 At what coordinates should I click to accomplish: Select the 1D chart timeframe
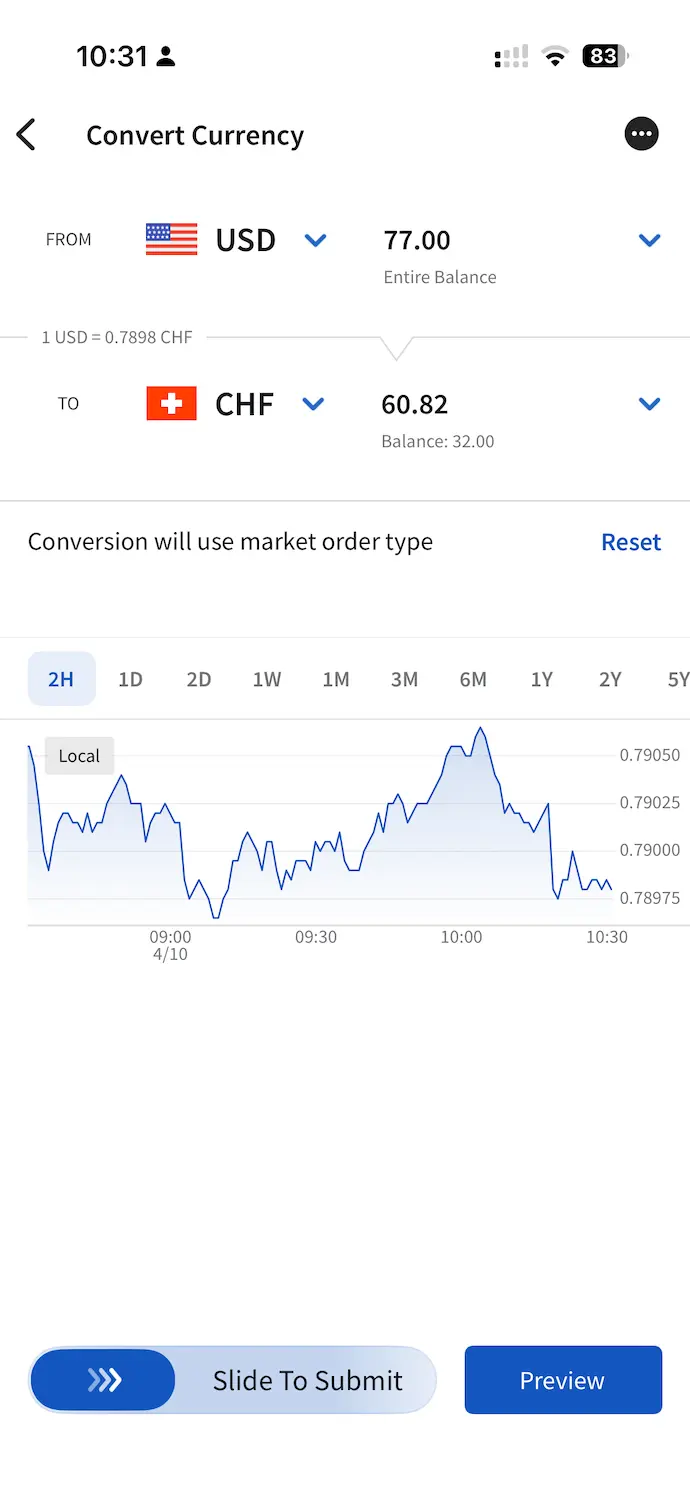tap(130, 678)
